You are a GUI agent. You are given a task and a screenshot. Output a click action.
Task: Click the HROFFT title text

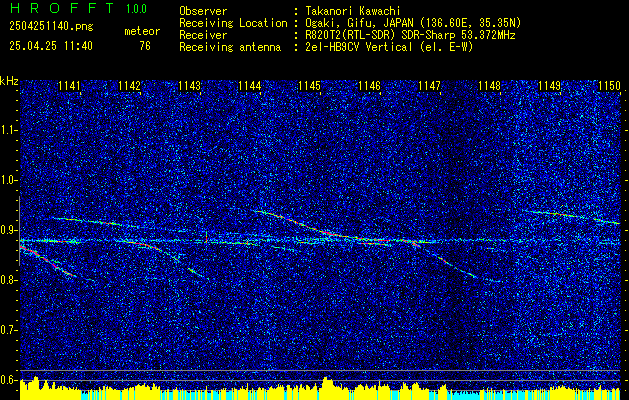click(63, 8)
